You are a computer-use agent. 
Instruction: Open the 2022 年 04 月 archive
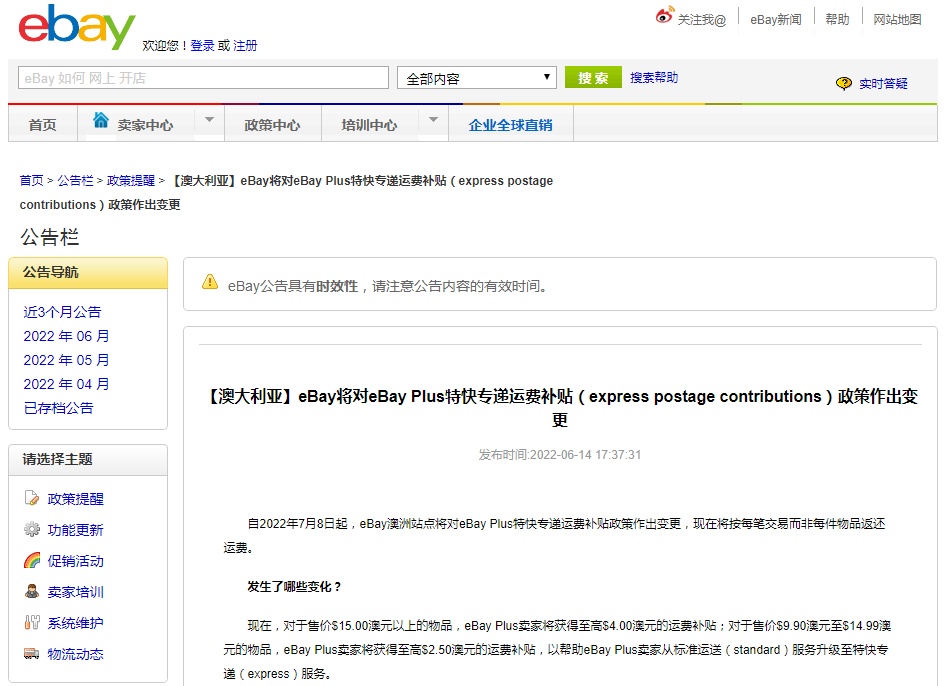pos(66,384)
